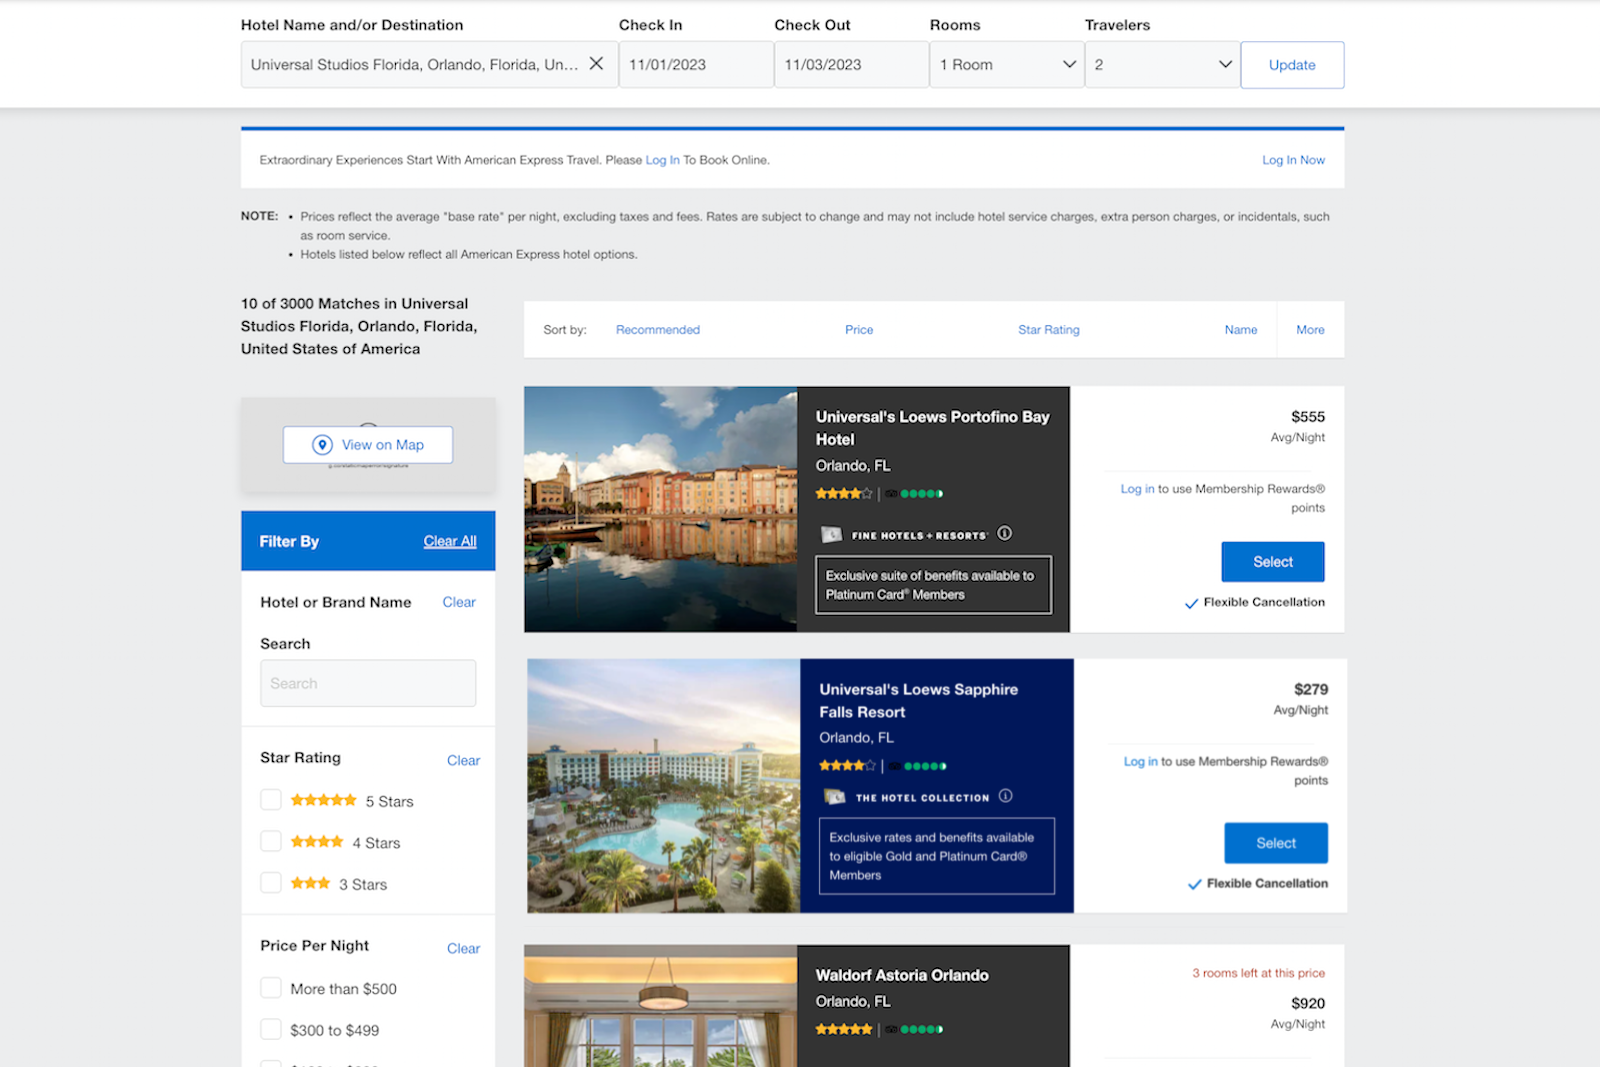This screenshot has height=1067, width=1600.
Task: Open Portofino Bay Hotel photo
Action: tap(661, 509)
